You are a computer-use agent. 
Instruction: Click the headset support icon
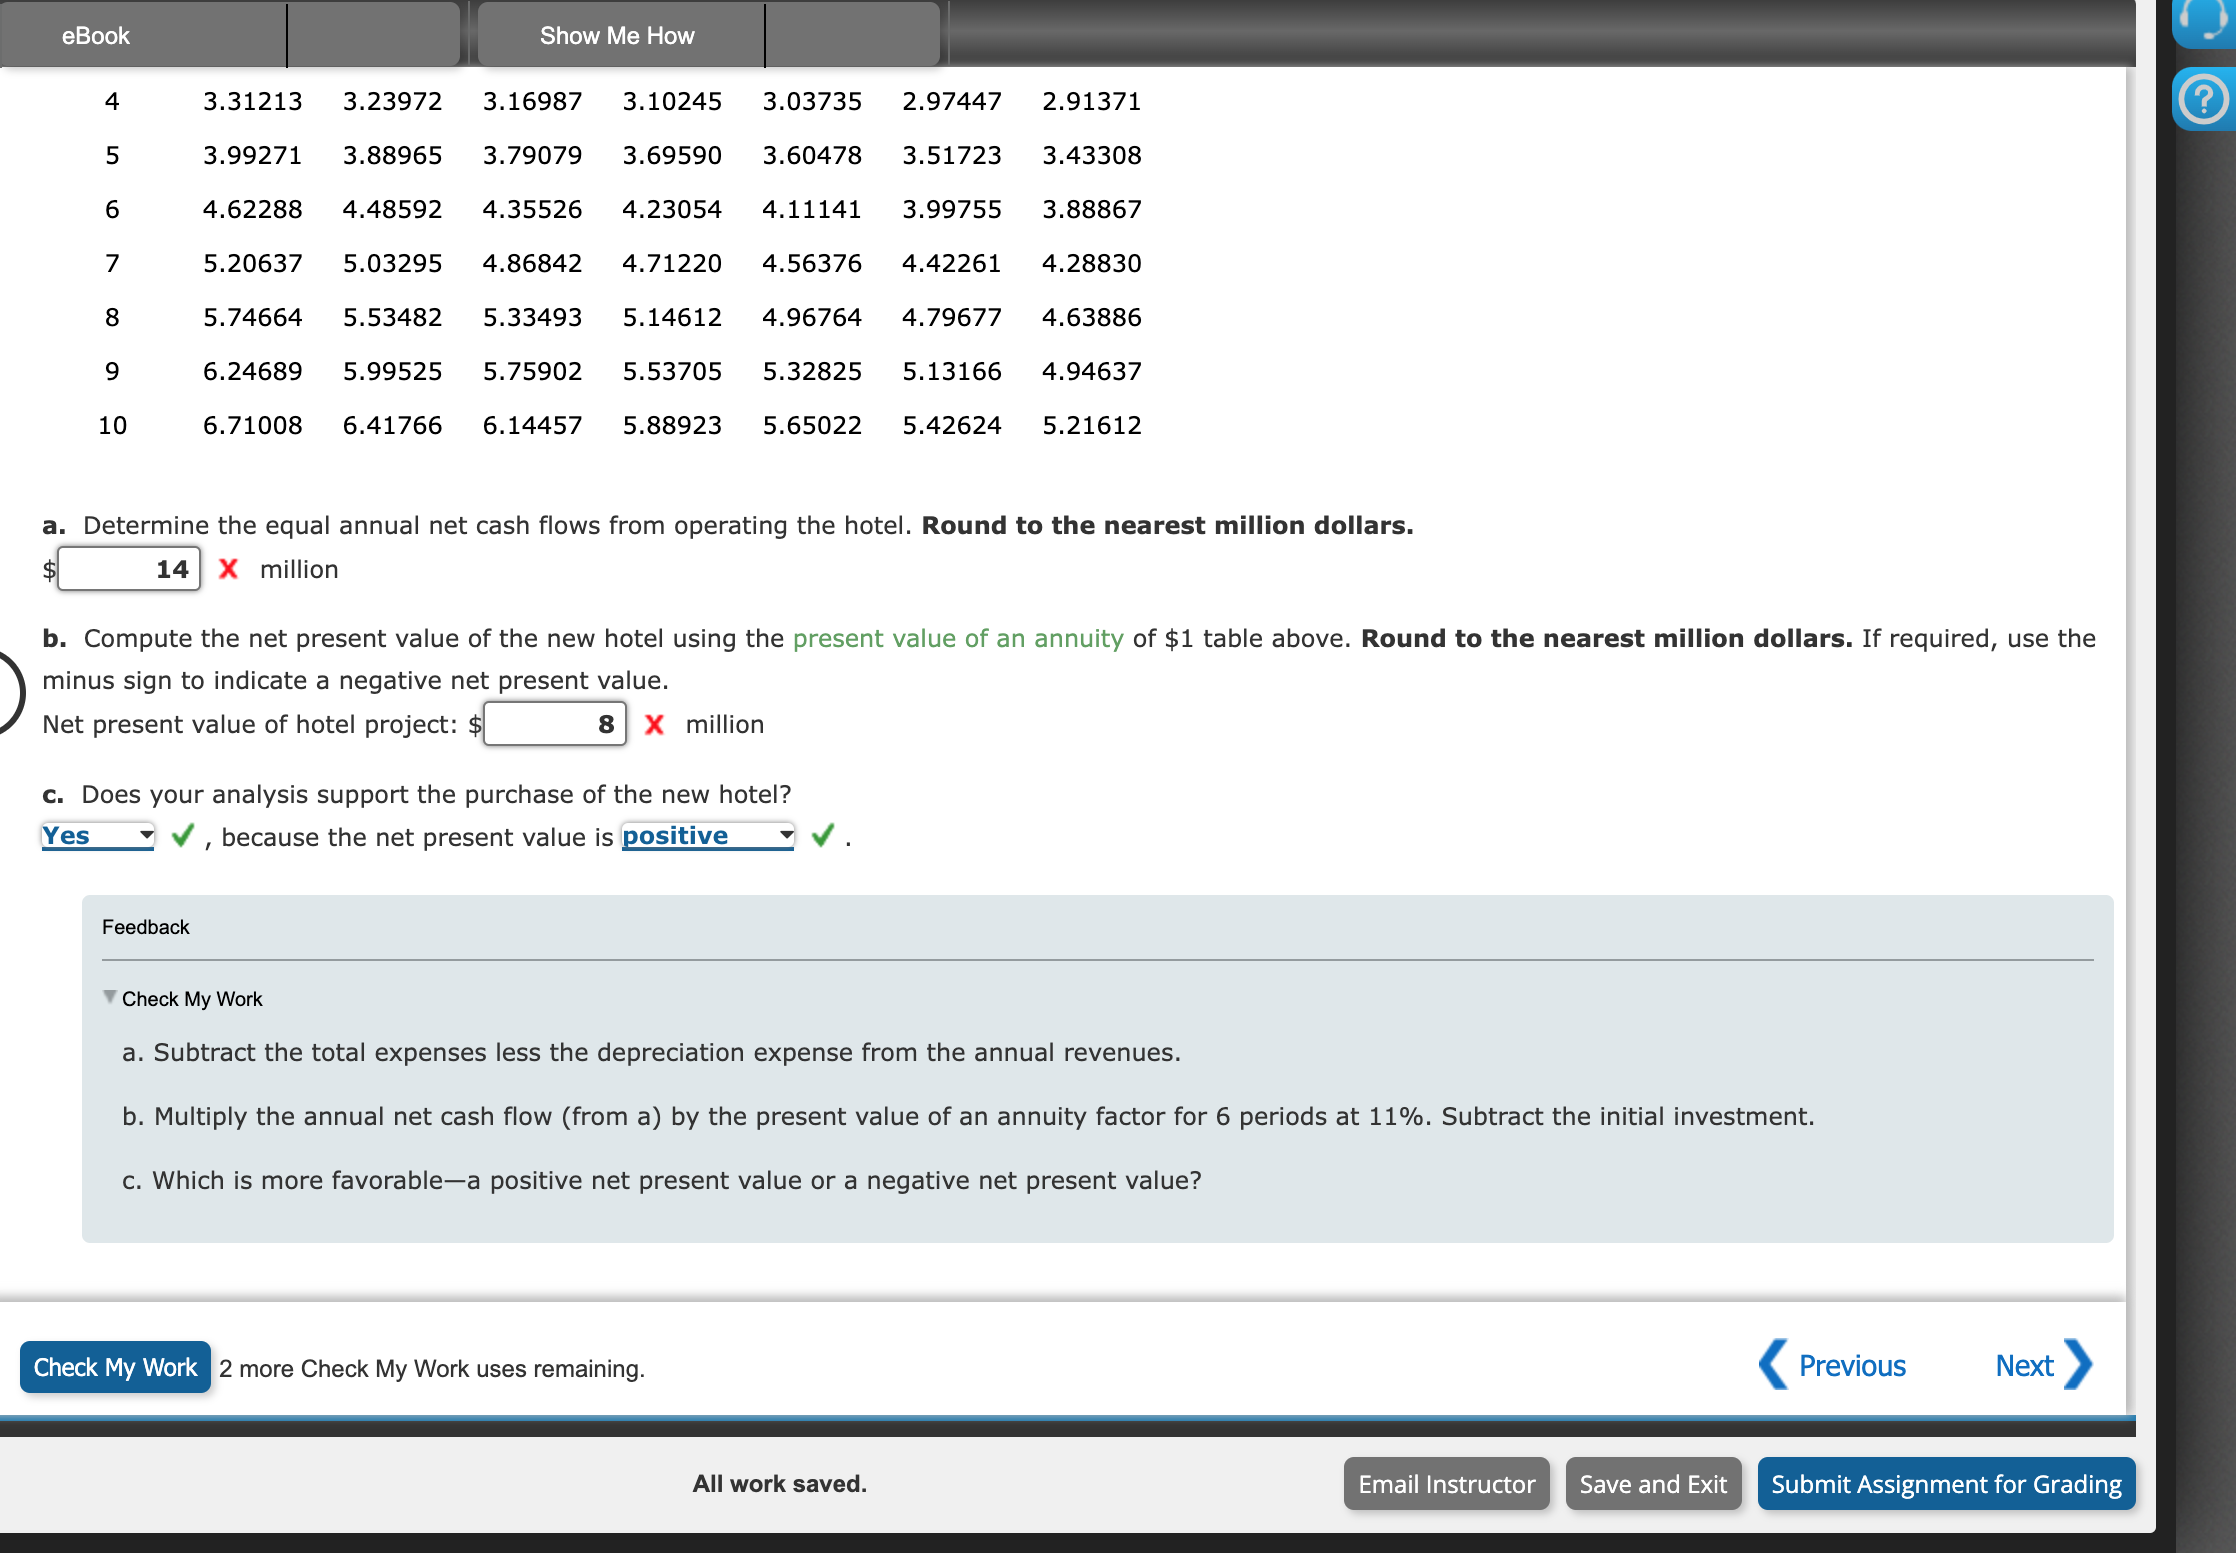2203,20
